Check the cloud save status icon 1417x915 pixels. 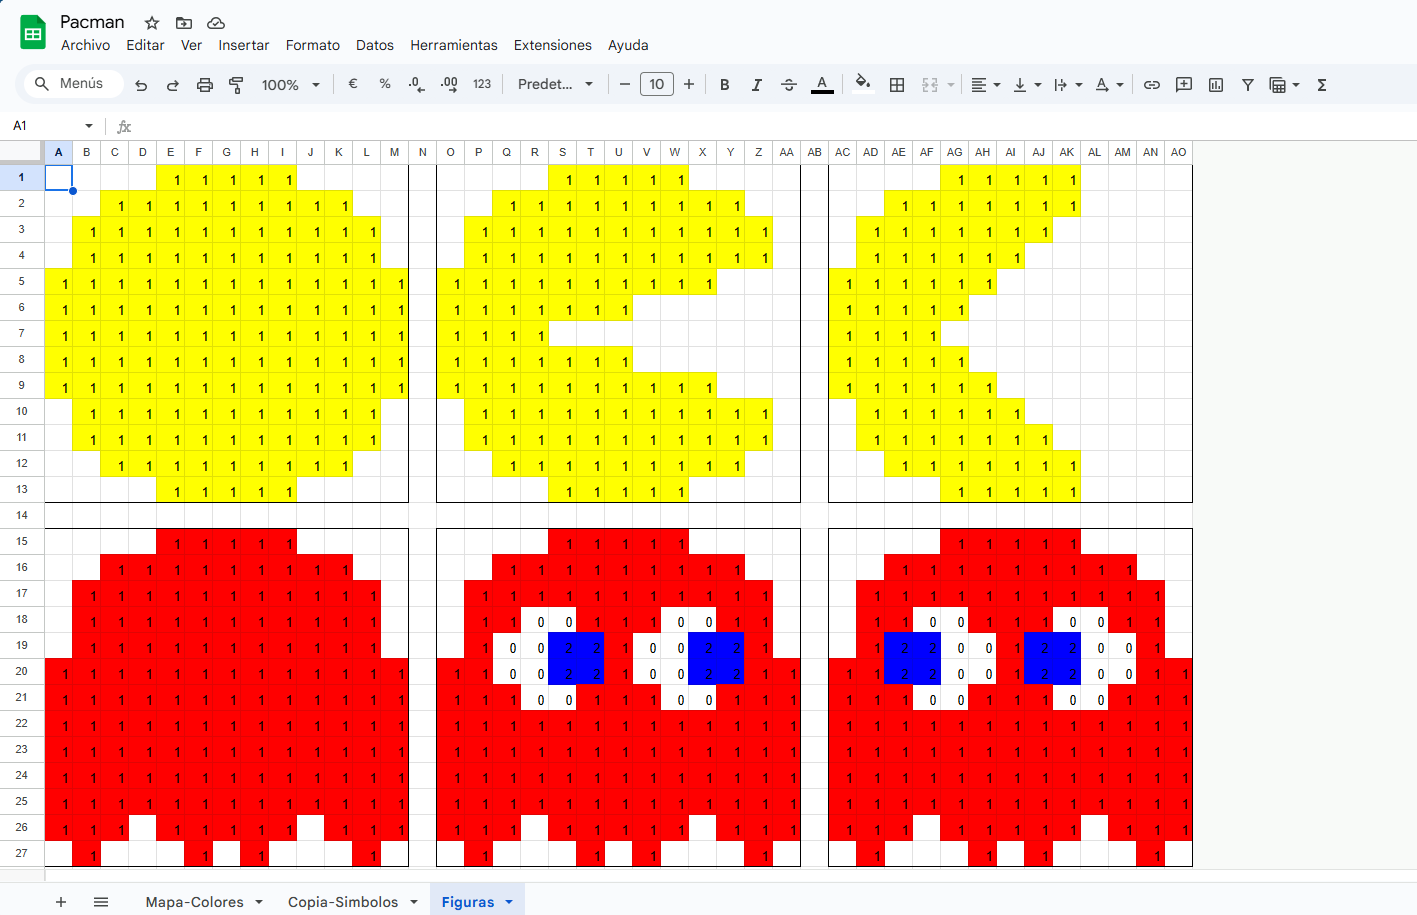tap(216, 22)
